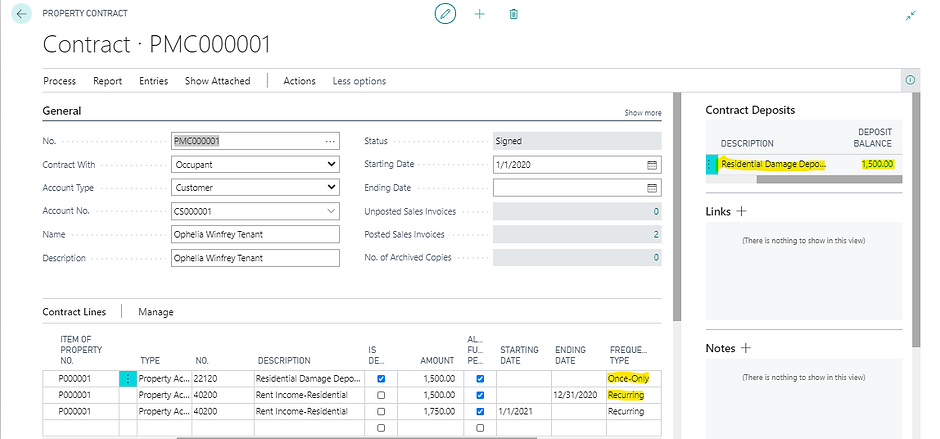Toggle the FactBox info icon

click(910, 80)
